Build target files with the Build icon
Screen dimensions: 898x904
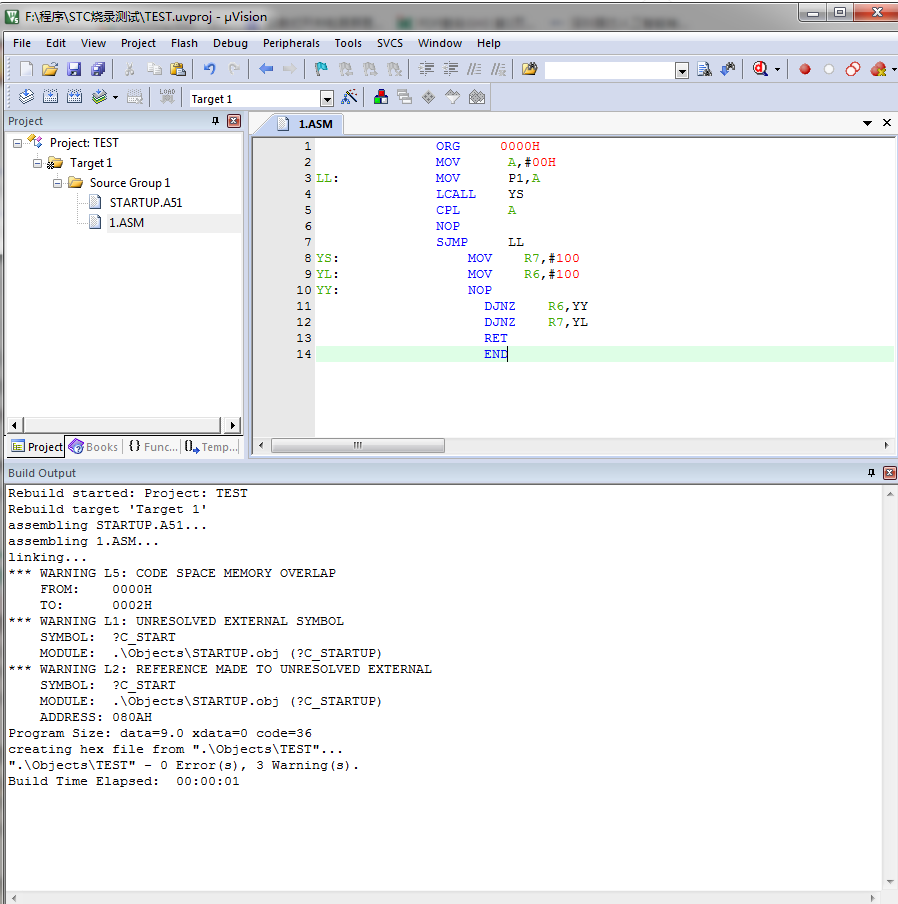point(50,97)
